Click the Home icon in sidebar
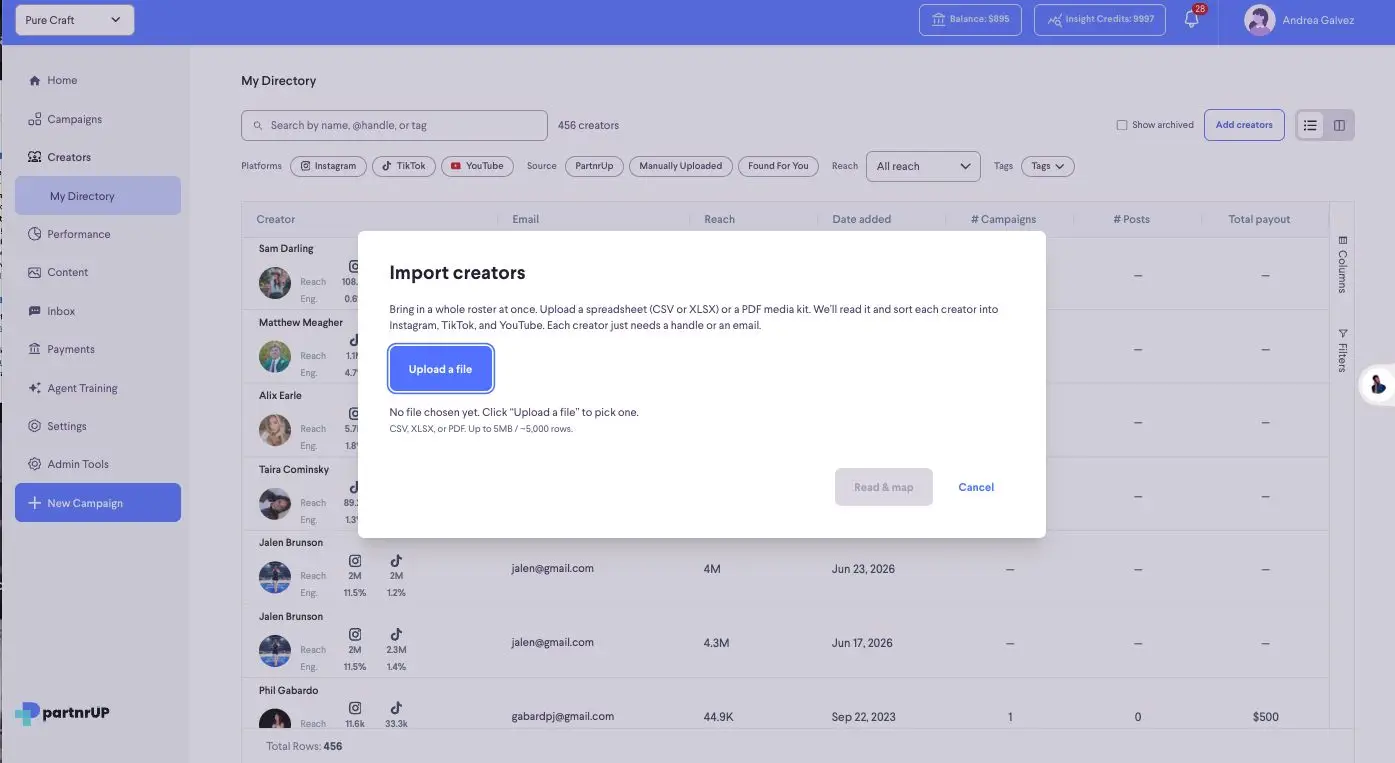The width and height of the screenshot is (1395, 763). [x=35, y=81]
